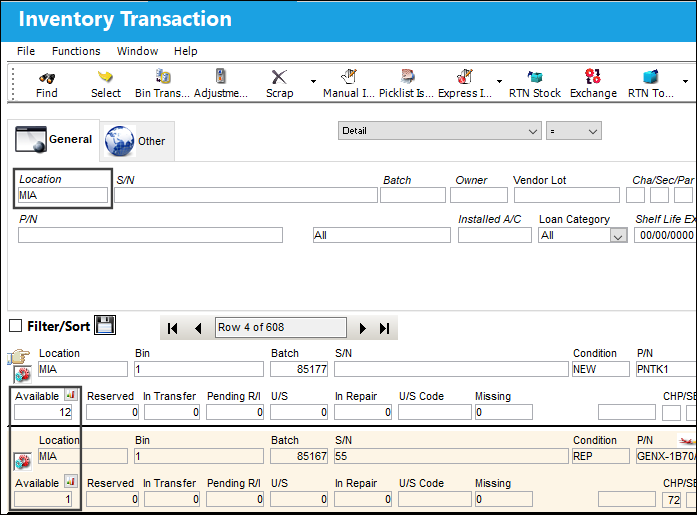This screenshot has width=697, height=515.
Task: Enable the Filter/Sort checkbox
Action: point(16,326)
